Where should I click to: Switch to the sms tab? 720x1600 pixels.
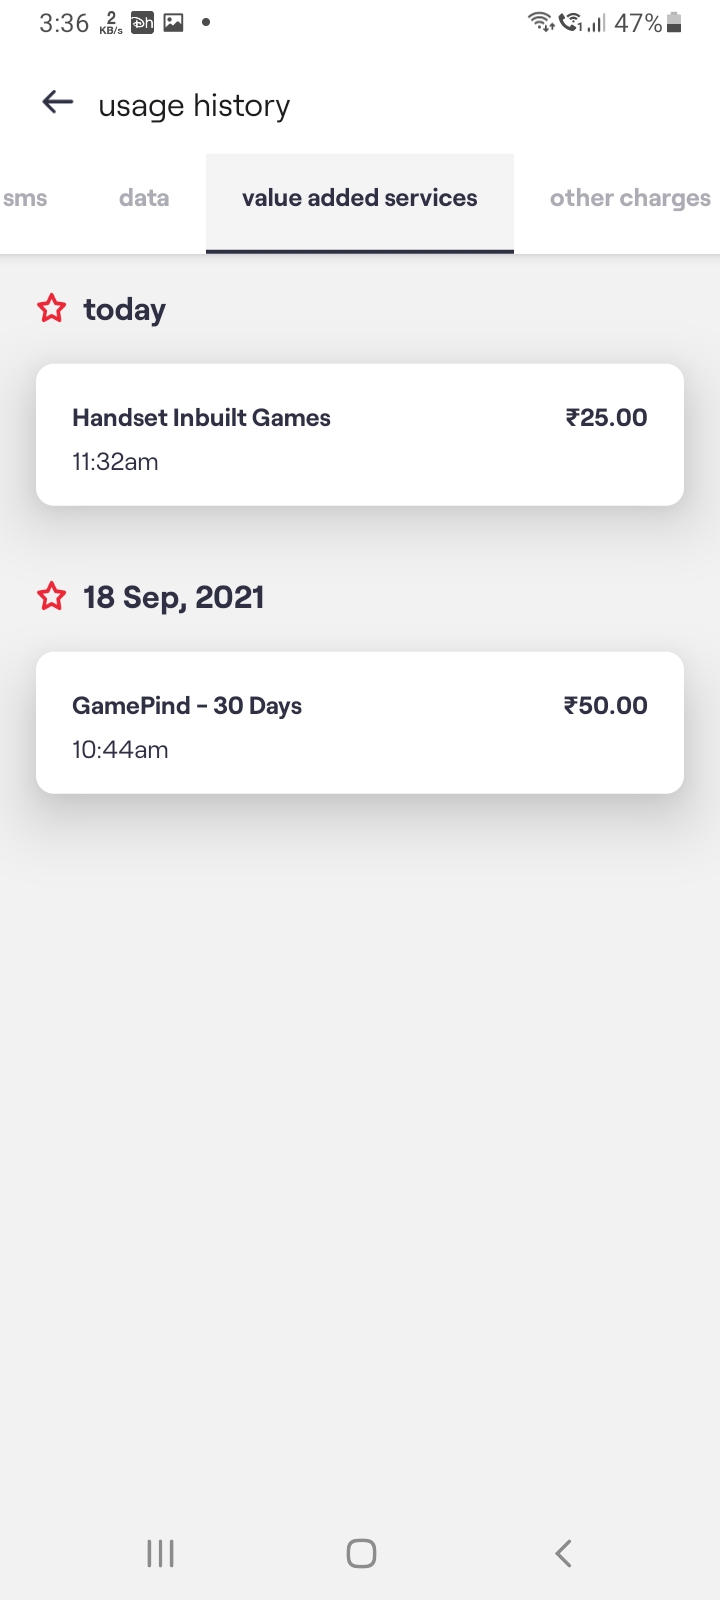click(x=25, y=198)
